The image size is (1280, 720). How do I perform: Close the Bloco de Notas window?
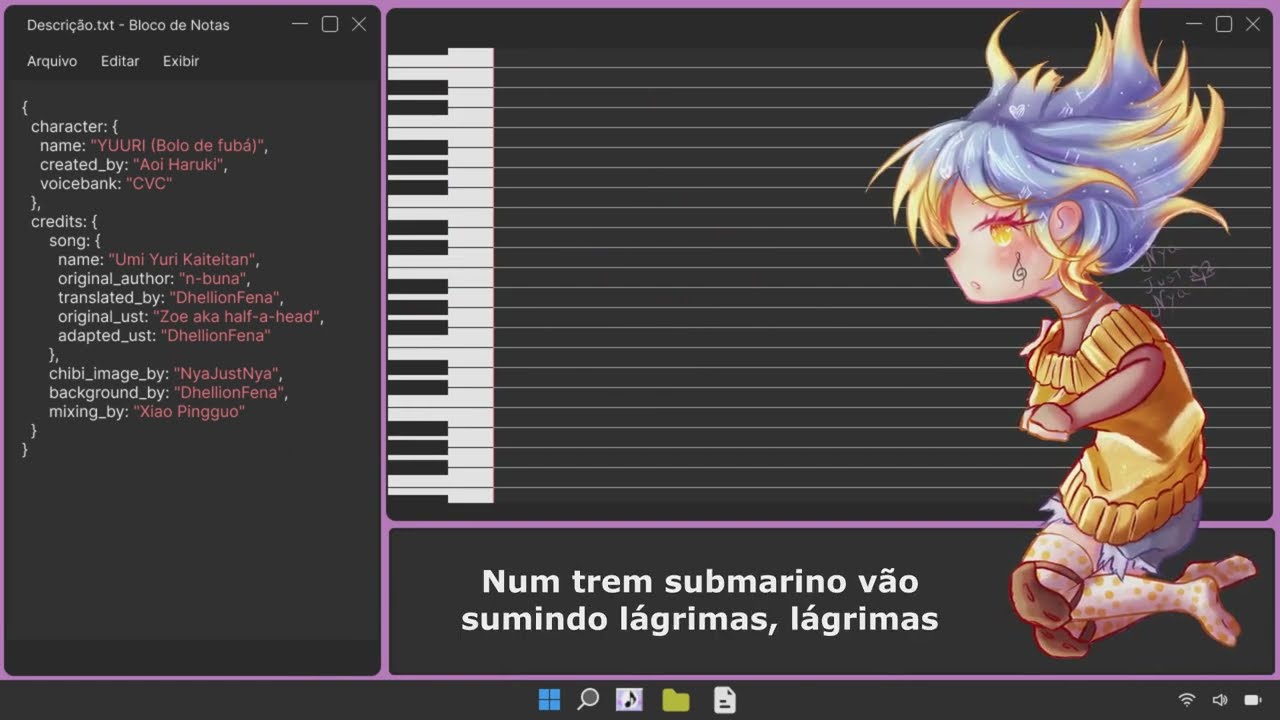359,24
